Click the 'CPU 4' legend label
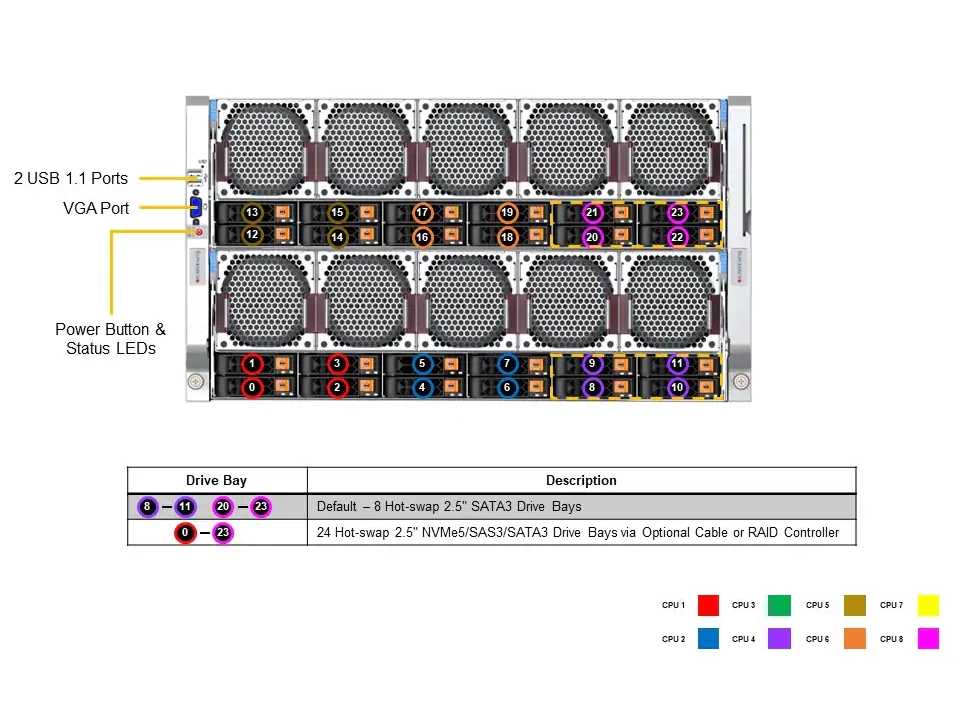Viewport: 960px width, 720px height. [x=744, y=639]
